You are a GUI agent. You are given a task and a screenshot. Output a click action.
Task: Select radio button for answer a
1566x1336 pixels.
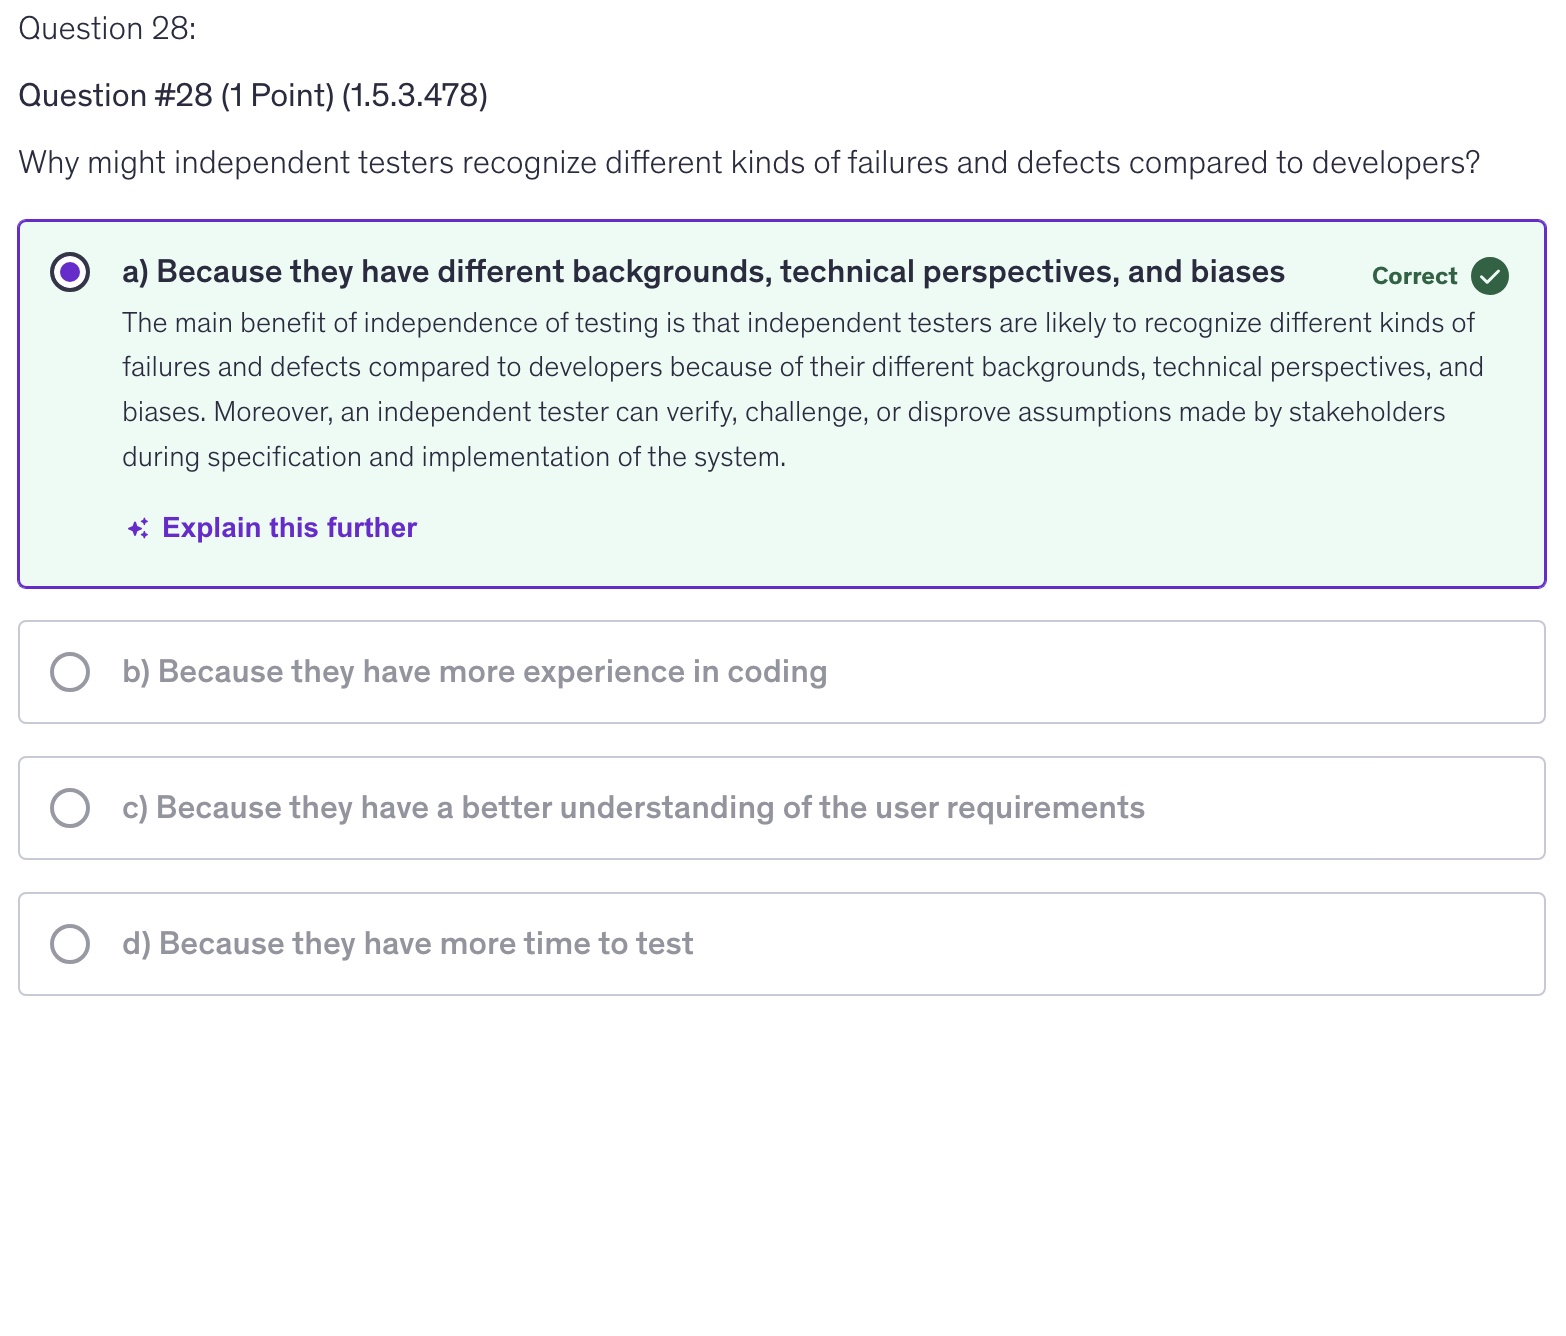(x=70, y=272)
